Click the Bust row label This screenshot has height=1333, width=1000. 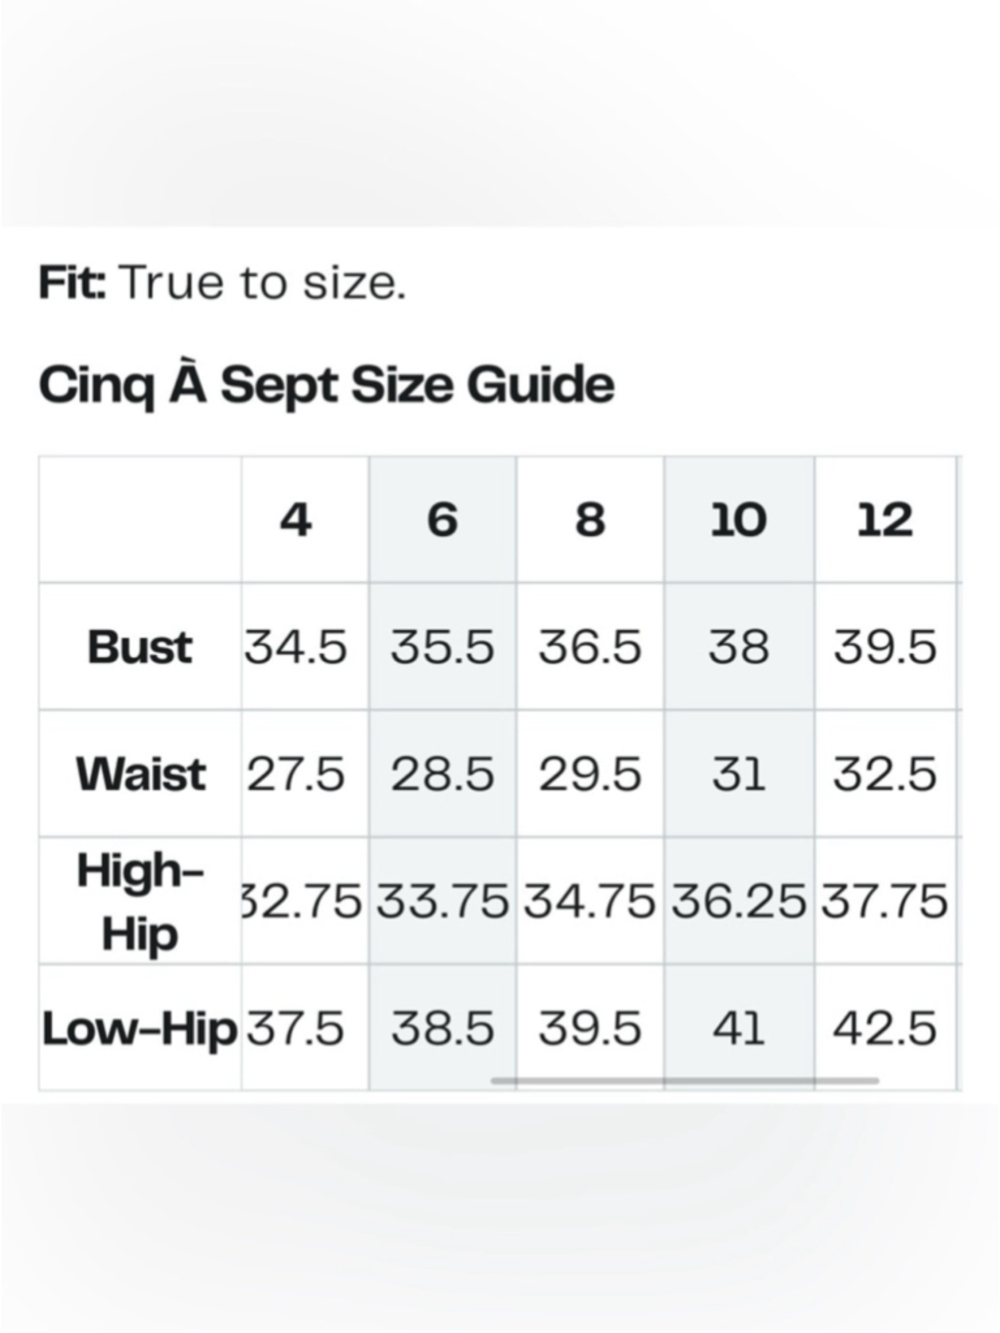click(x=140, y=647)
